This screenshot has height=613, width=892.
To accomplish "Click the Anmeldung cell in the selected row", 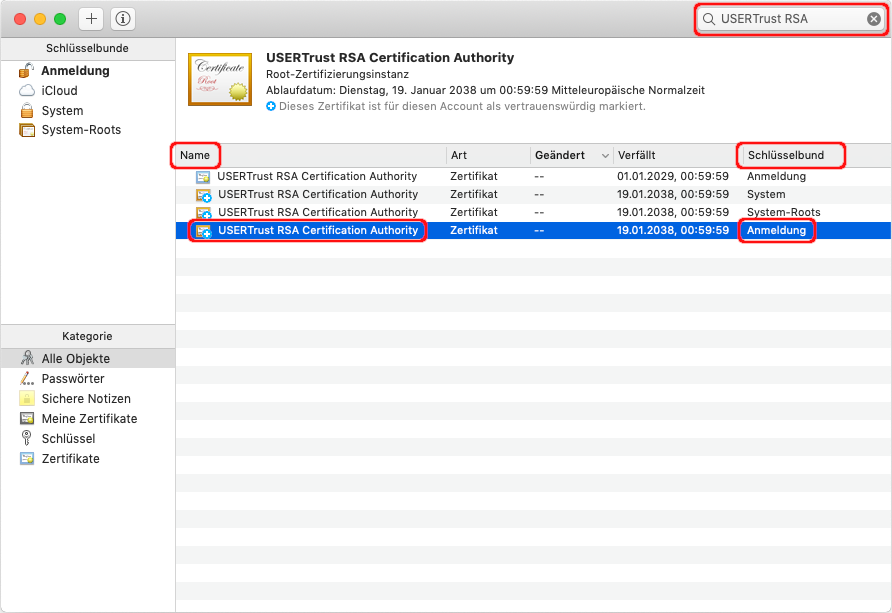I will pyautogui.click(x=776, y=230).
